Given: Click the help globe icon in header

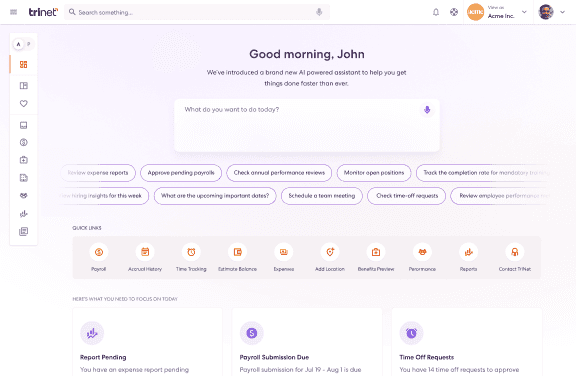Looking at the screenshot, I should pos(454,12).
